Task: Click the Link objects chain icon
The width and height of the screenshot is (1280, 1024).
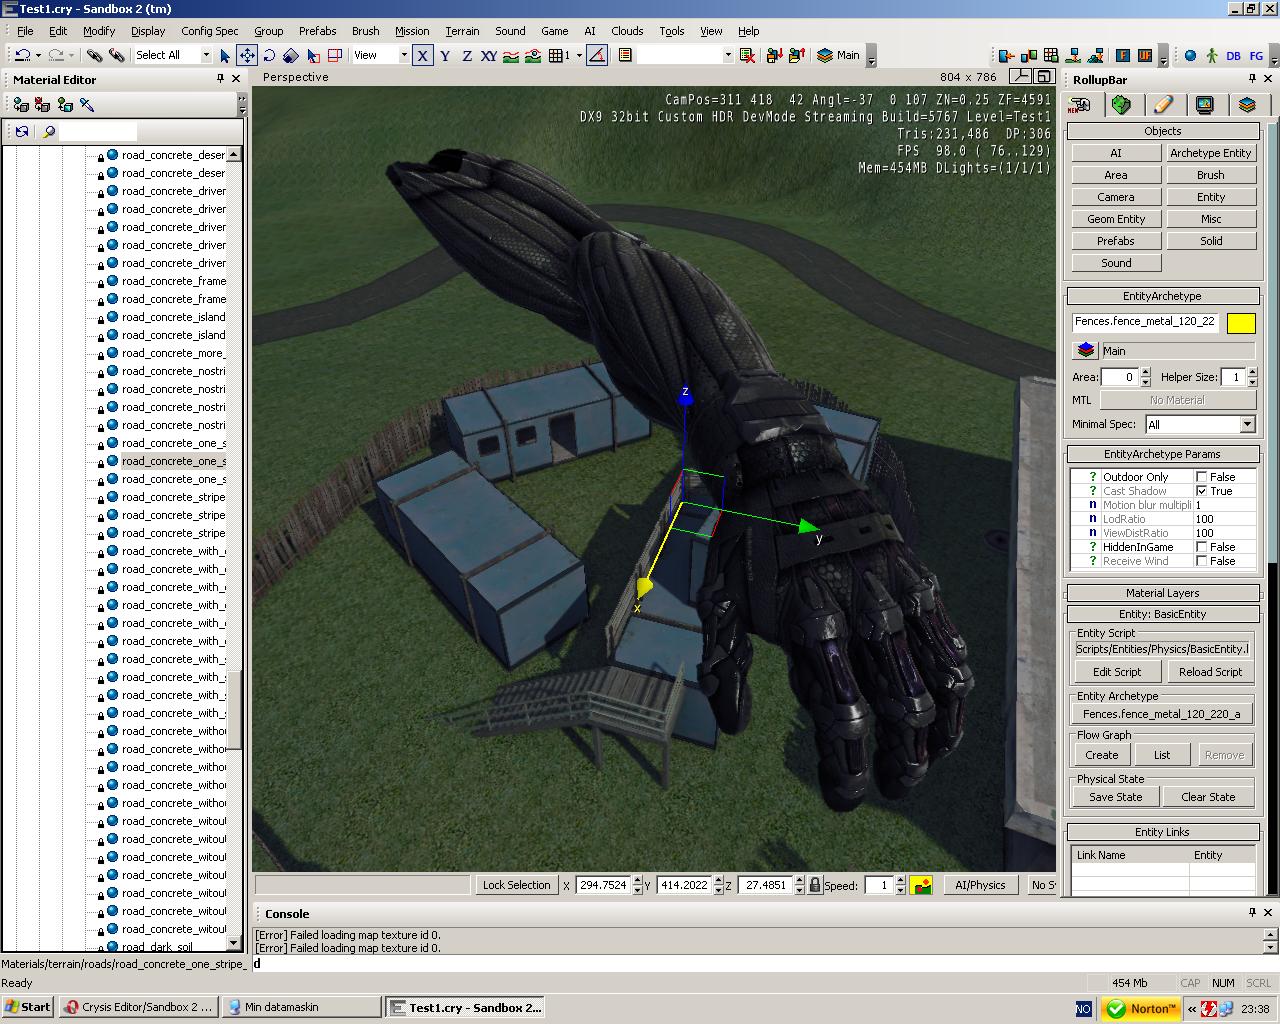Action: pos(94,55)
